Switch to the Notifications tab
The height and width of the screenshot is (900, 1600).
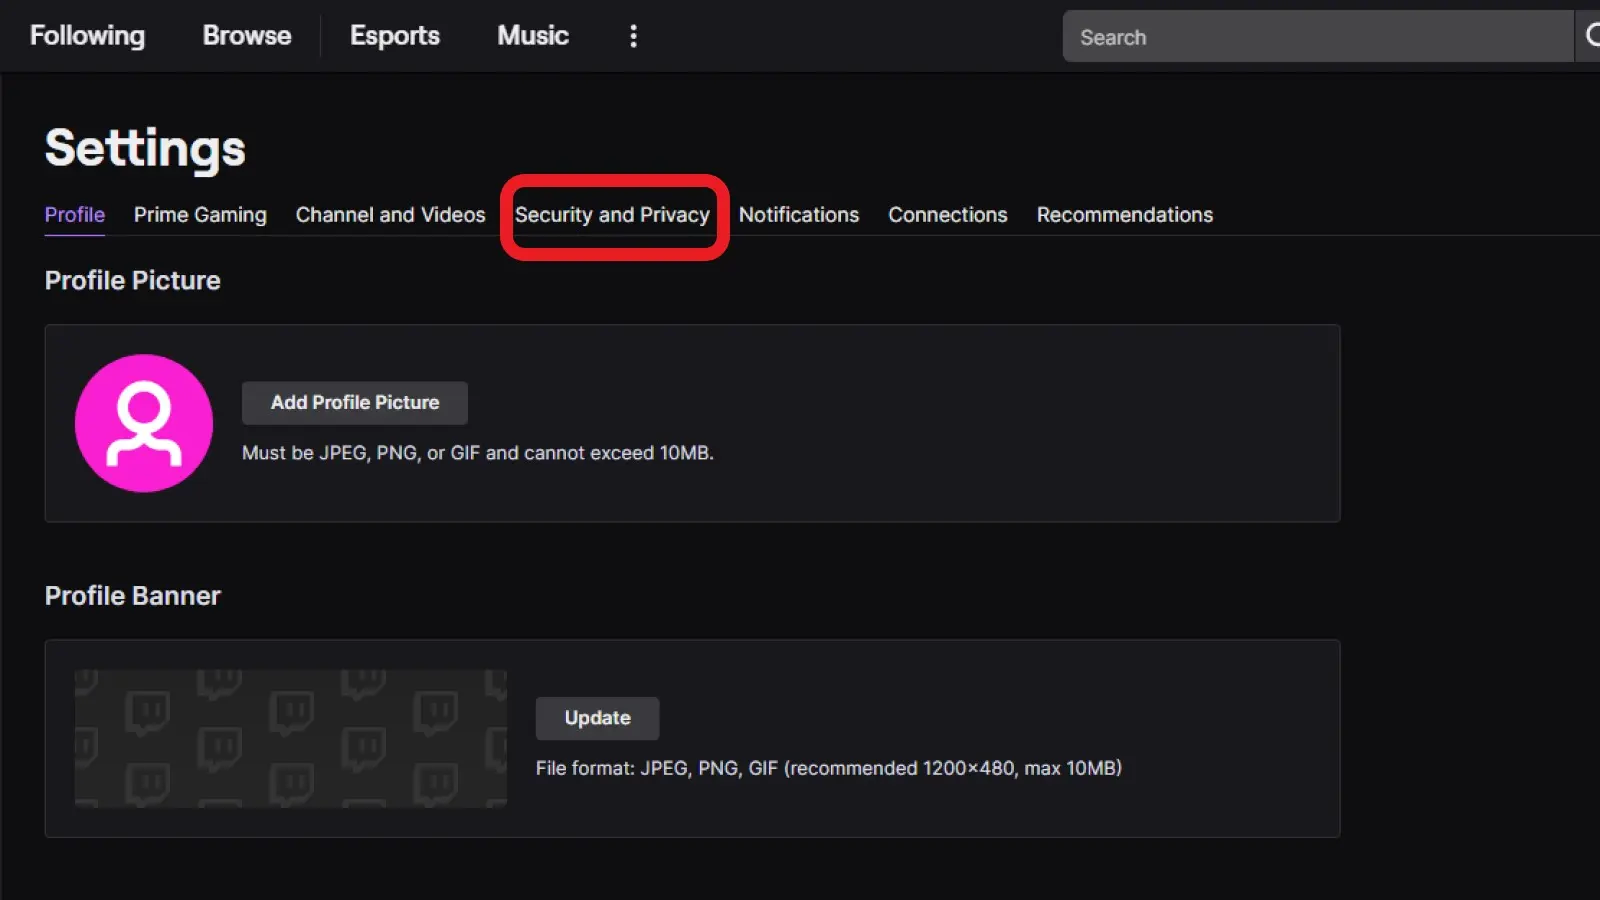(799, 215)
